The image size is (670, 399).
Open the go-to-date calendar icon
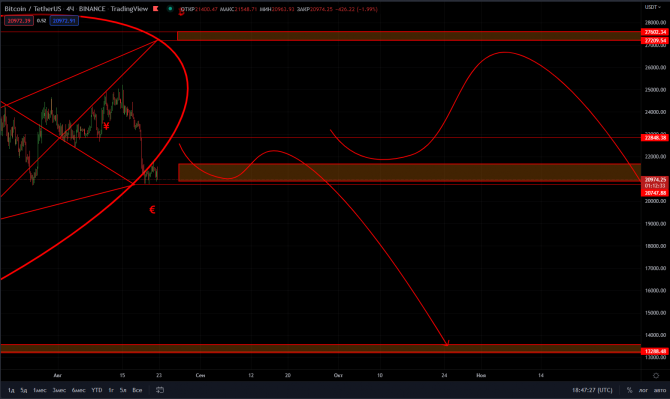160,390
